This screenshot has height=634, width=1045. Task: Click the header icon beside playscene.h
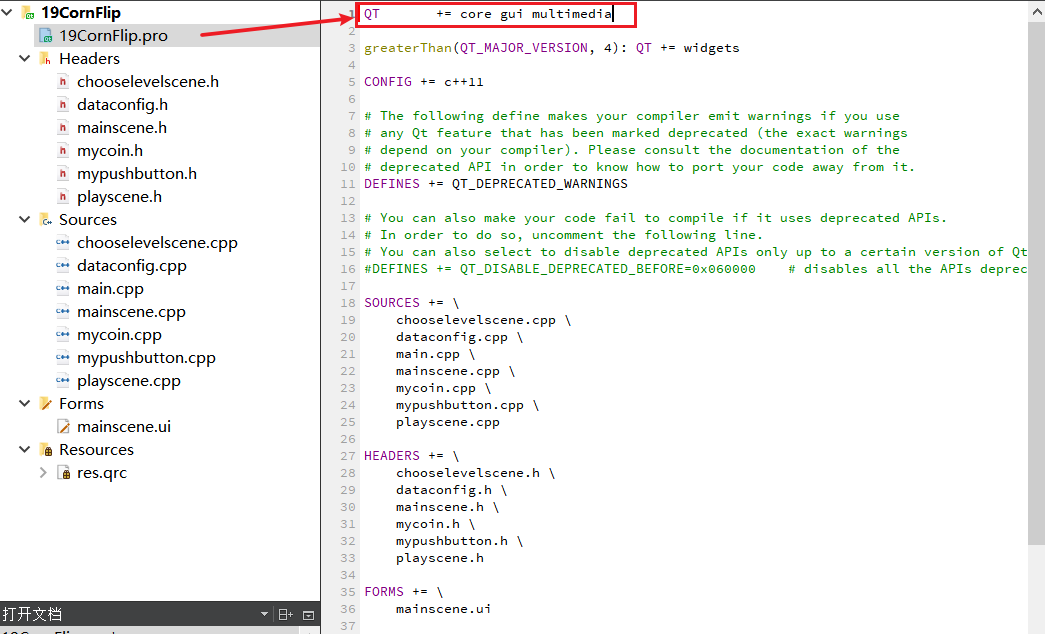63,197
